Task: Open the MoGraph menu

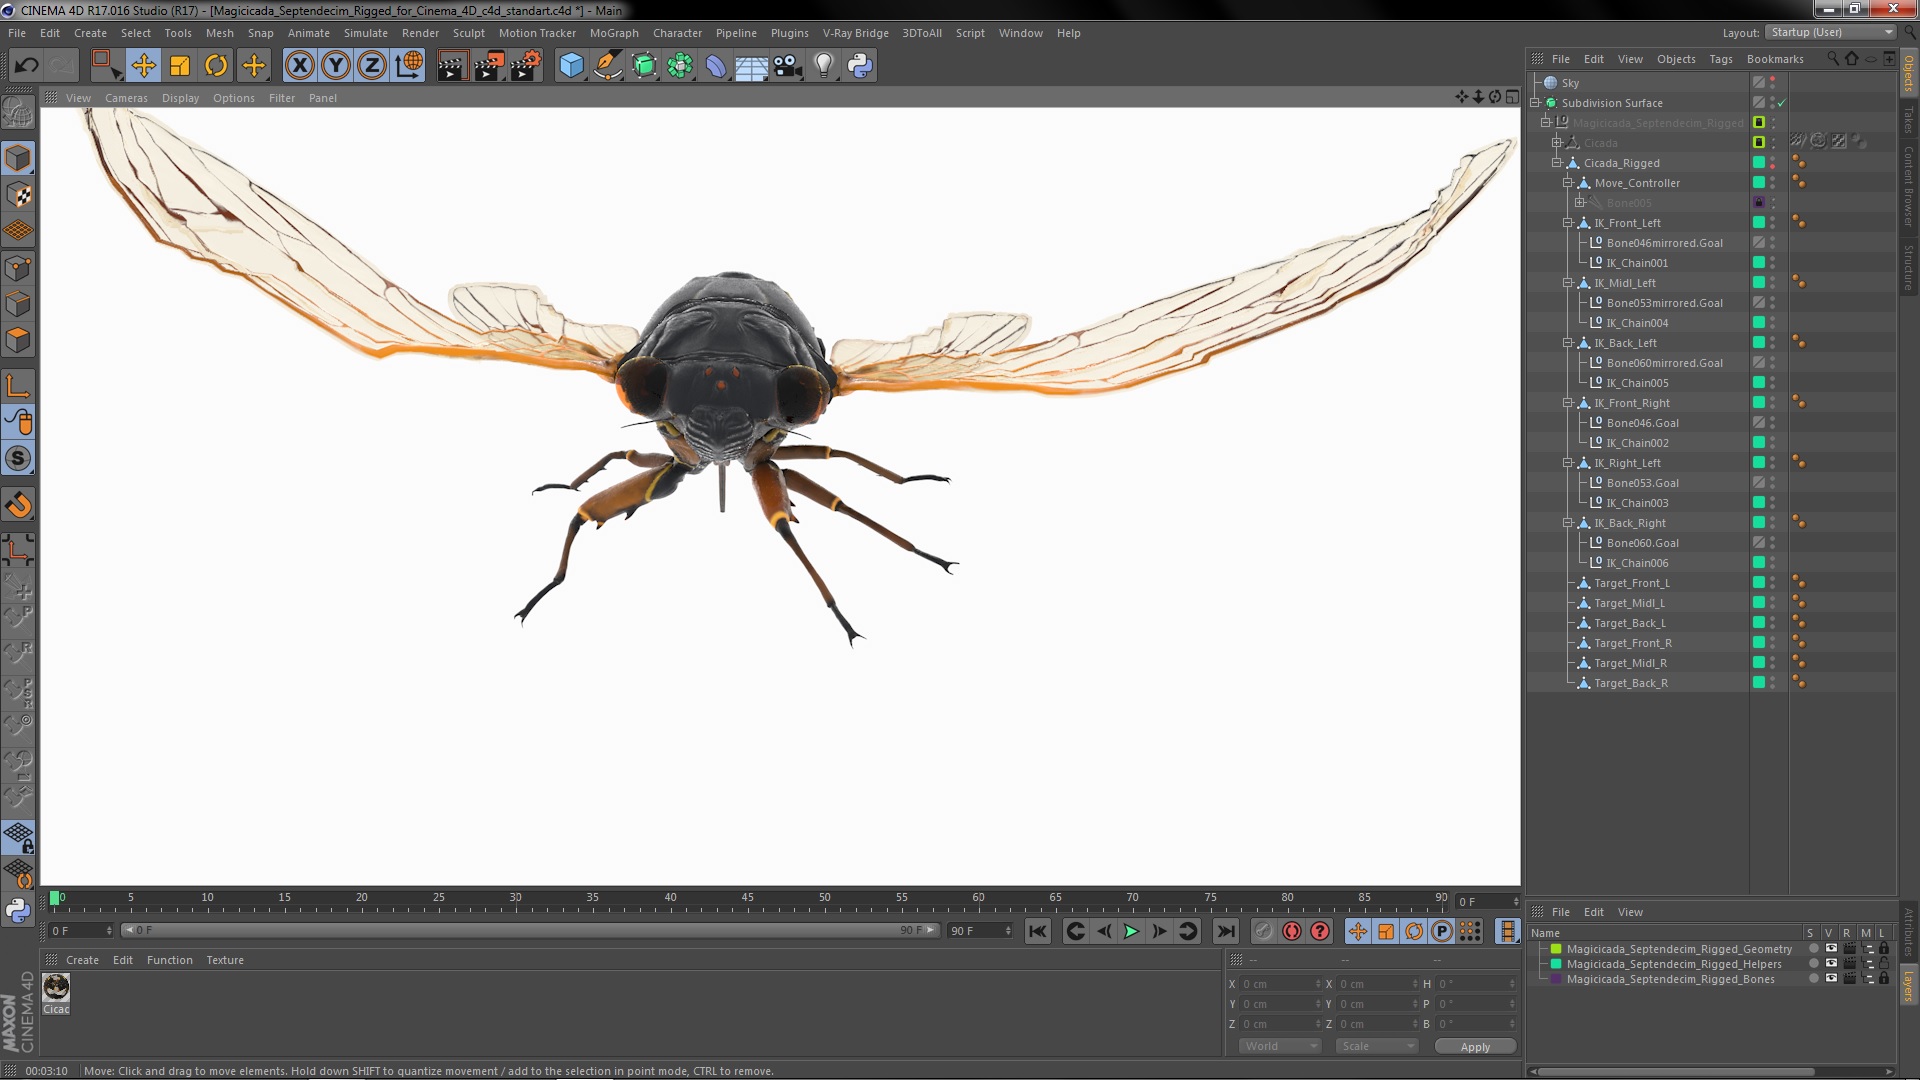Action: click(613, 33)
